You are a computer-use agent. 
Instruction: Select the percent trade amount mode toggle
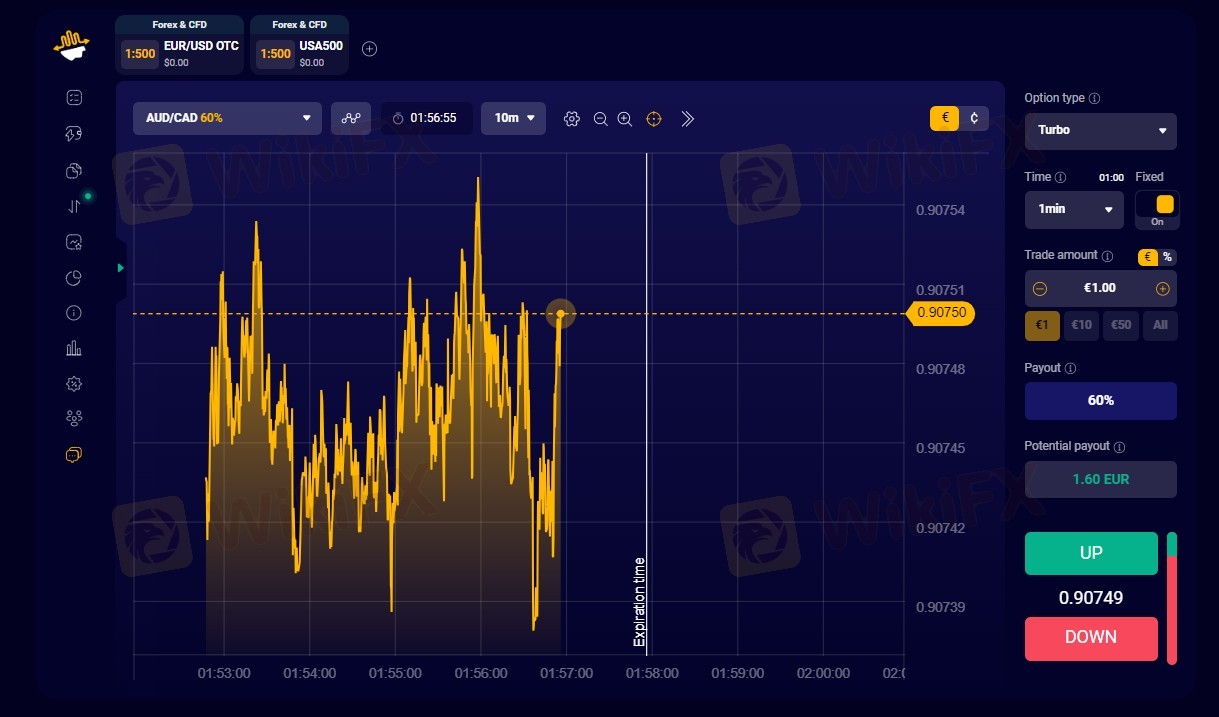point(1167,257)
